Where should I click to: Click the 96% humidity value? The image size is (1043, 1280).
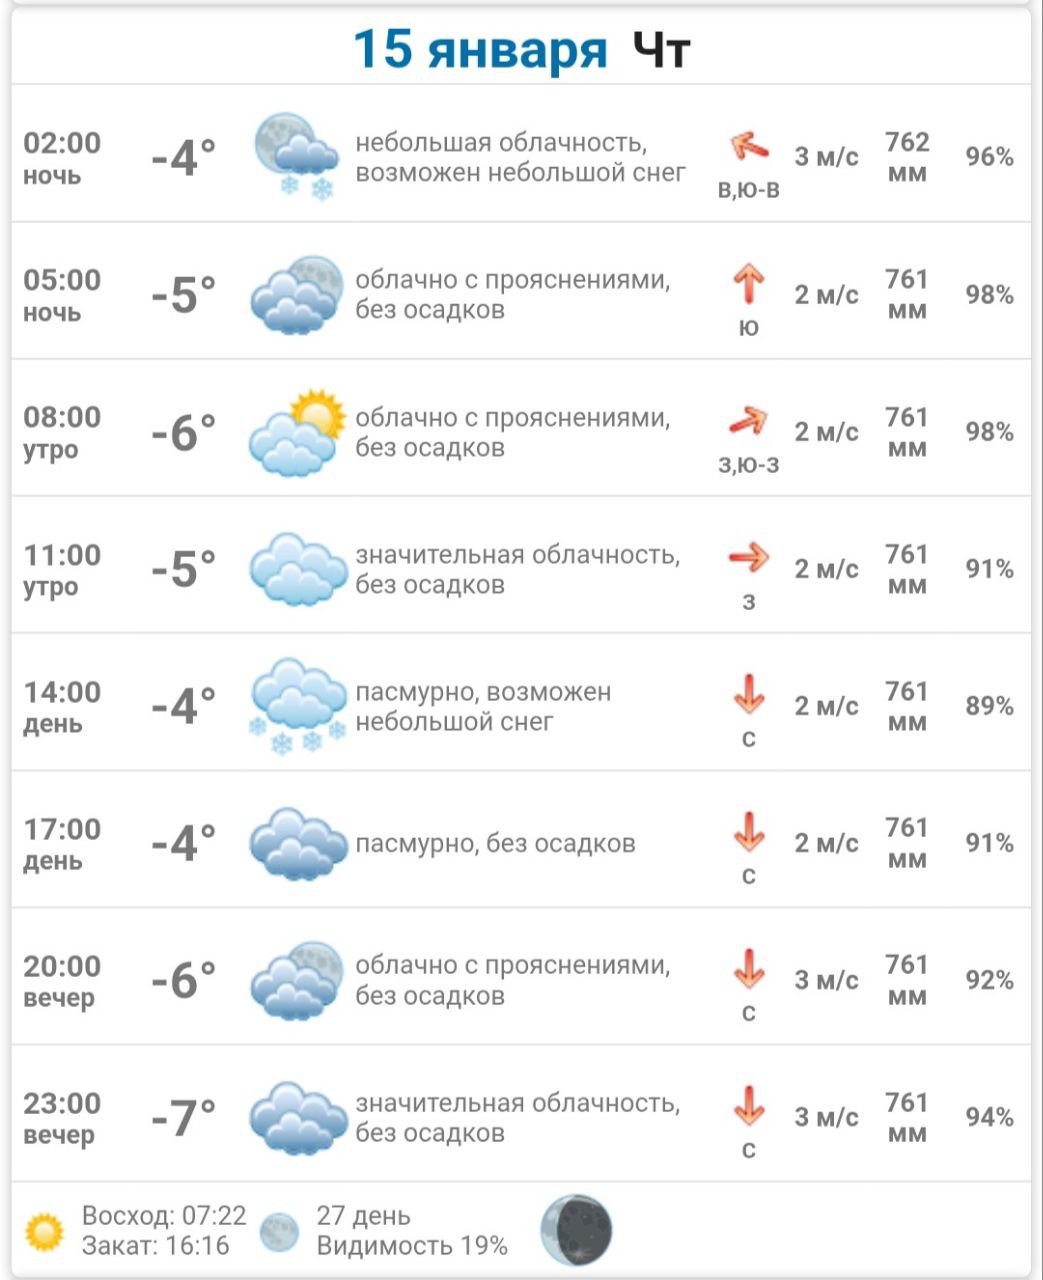pyautogui.click(x=989, y=157)
